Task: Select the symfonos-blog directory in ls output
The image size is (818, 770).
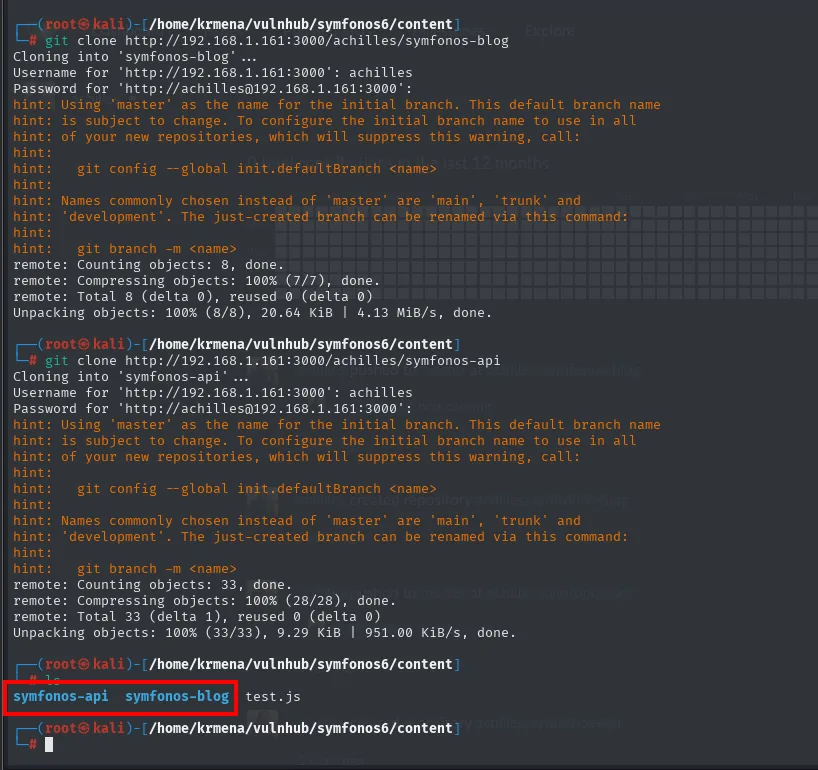Action: (x=177, y=696)
